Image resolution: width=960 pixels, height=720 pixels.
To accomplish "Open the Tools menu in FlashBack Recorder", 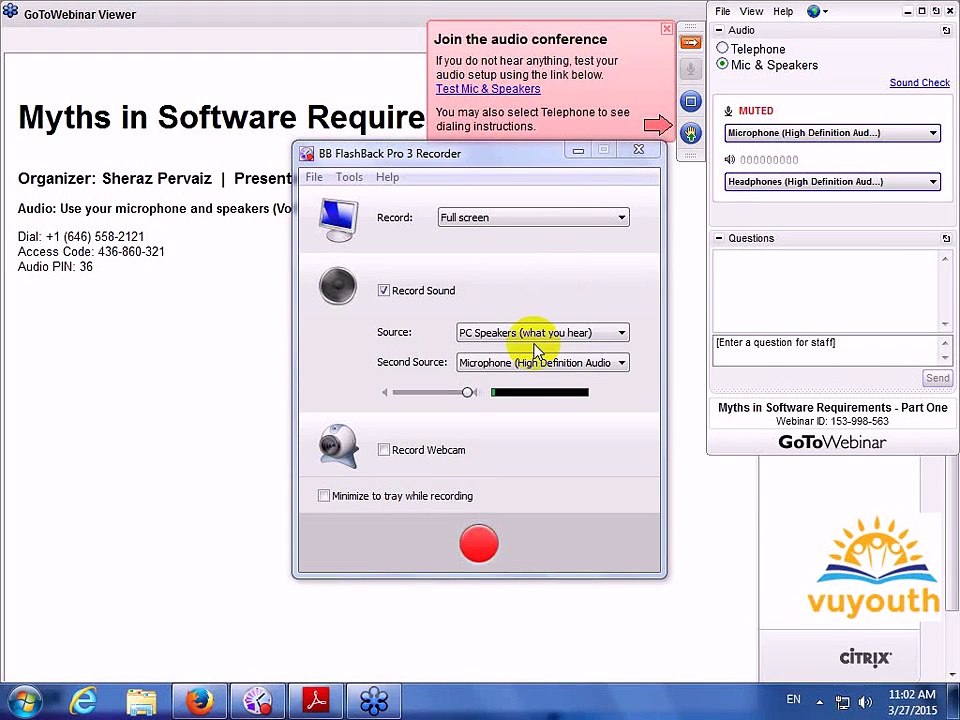I will pos(349,177).
